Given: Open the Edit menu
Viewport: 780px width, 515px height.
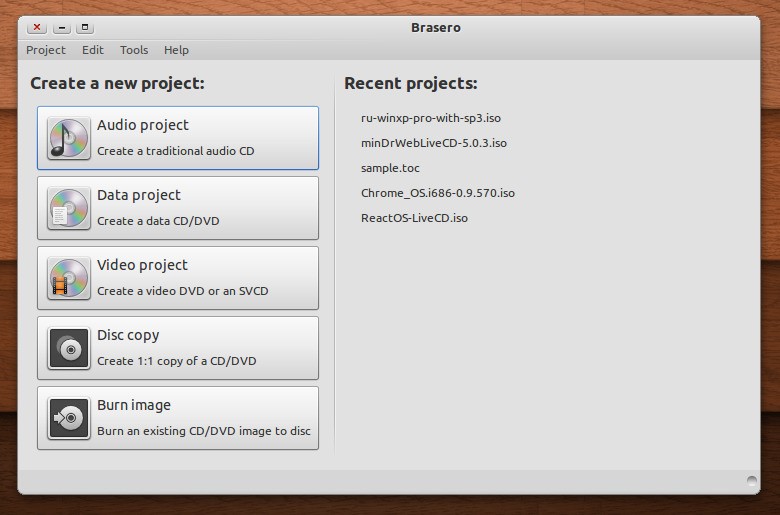Looking at the screenshot, I should pyautogui.click(x=93, y=50).
